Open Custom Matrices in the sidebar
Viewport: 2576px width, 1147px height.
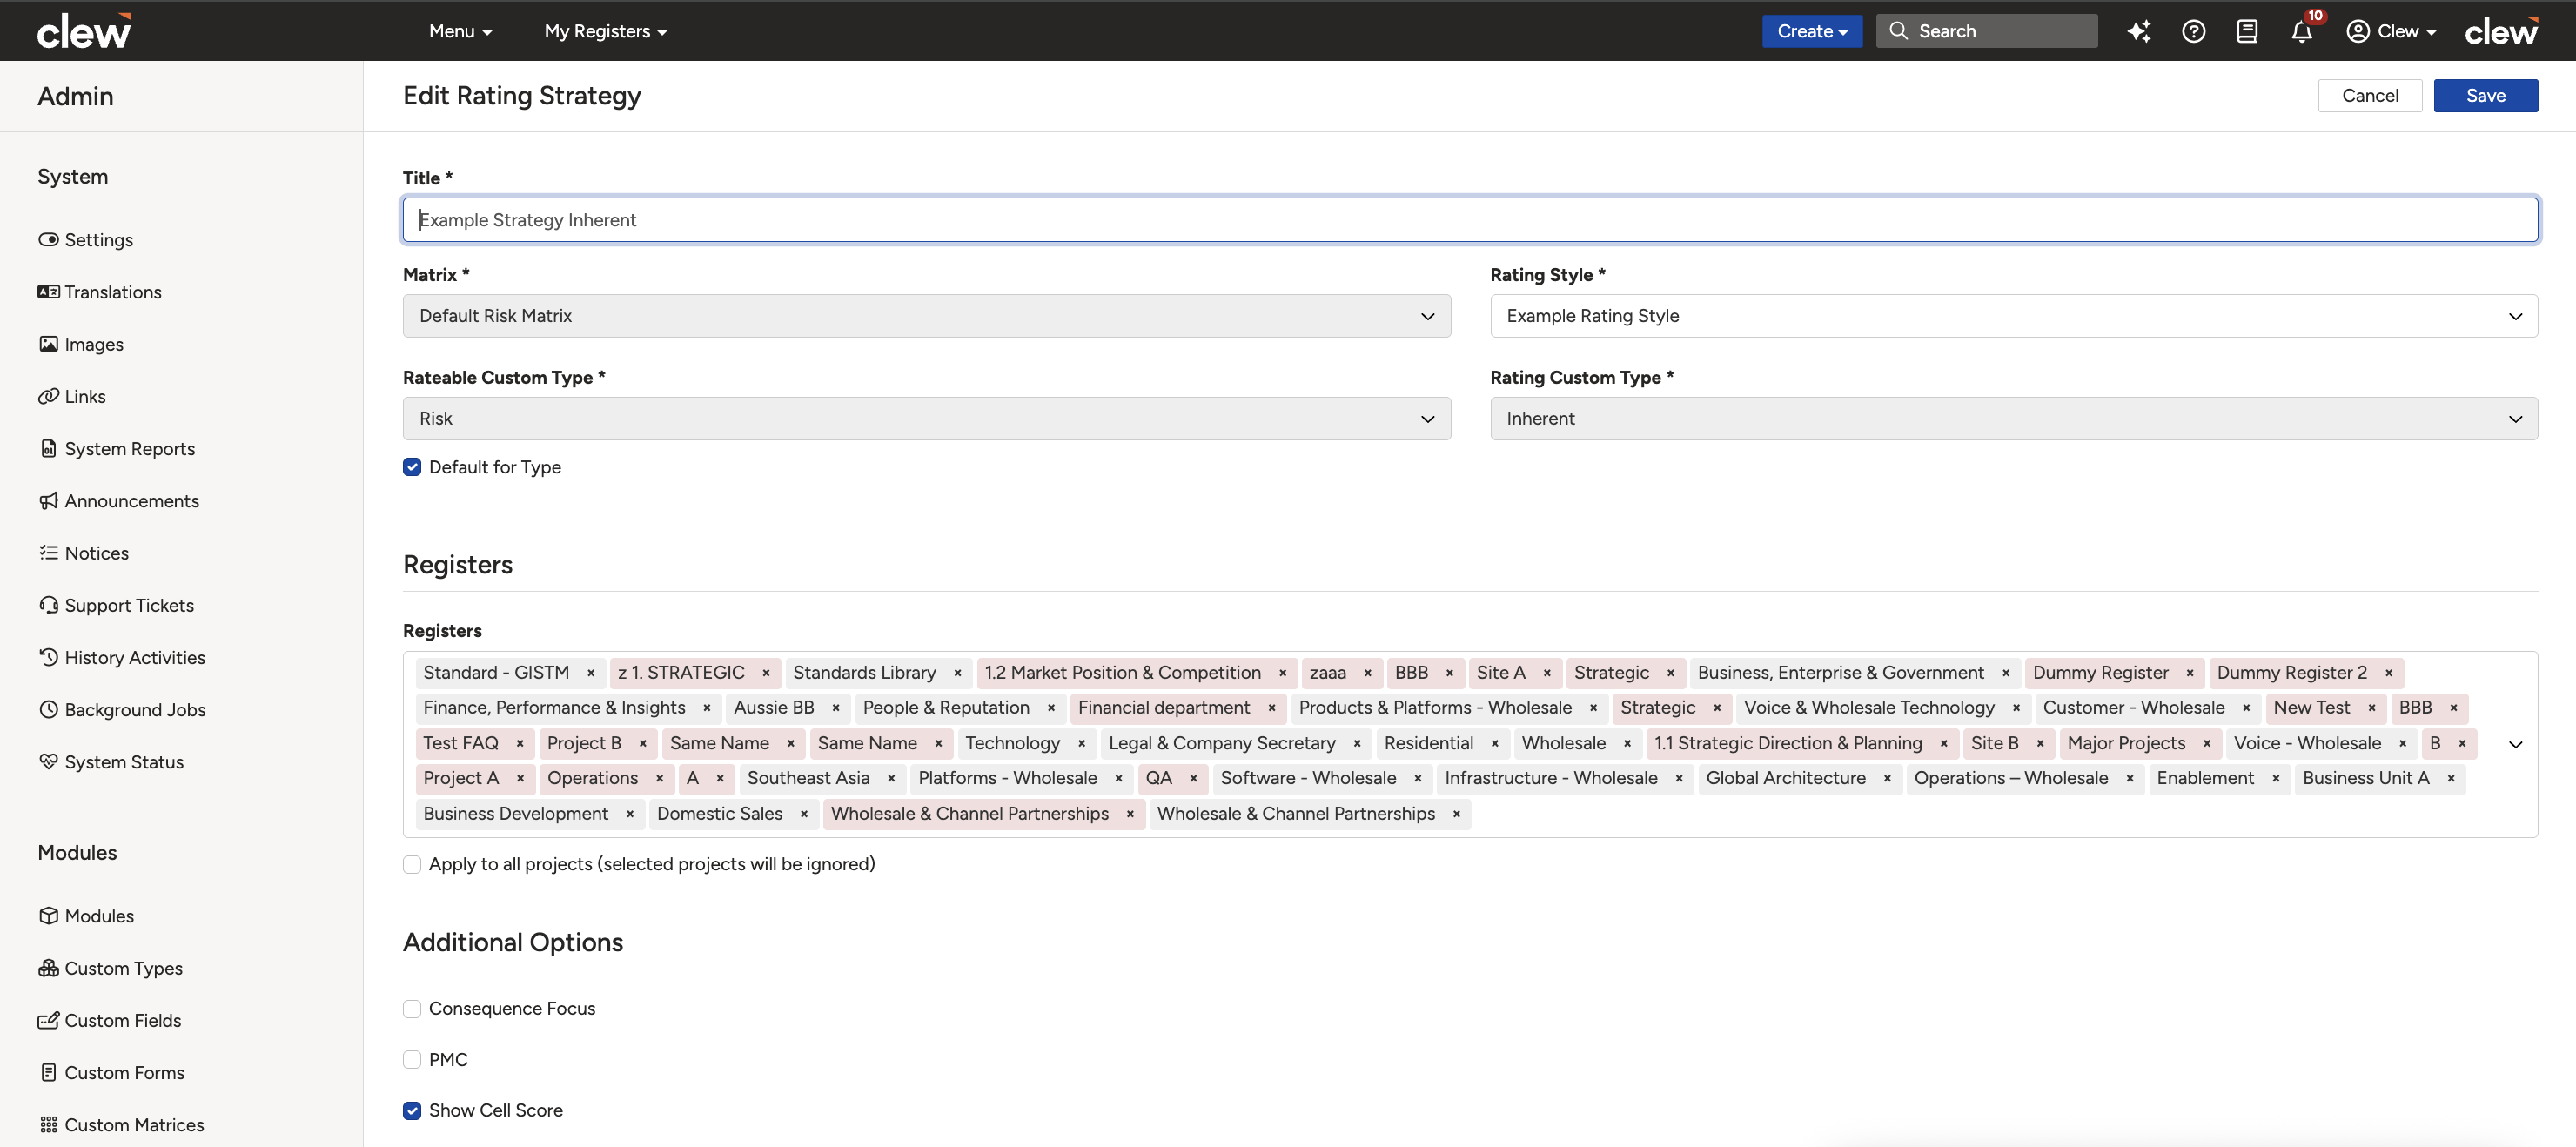click(121, 1125)
